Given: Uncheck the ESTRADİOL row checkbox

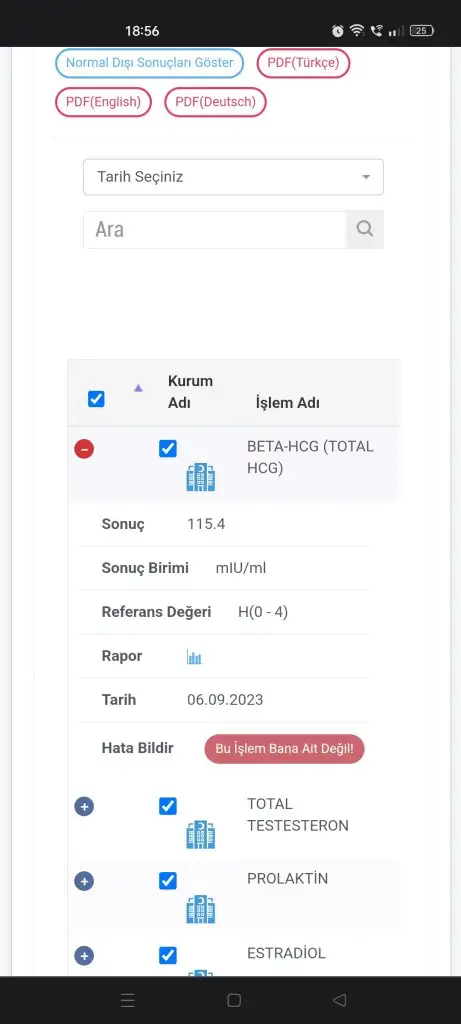Looking at the screenshot, I should tap(168, 955).
